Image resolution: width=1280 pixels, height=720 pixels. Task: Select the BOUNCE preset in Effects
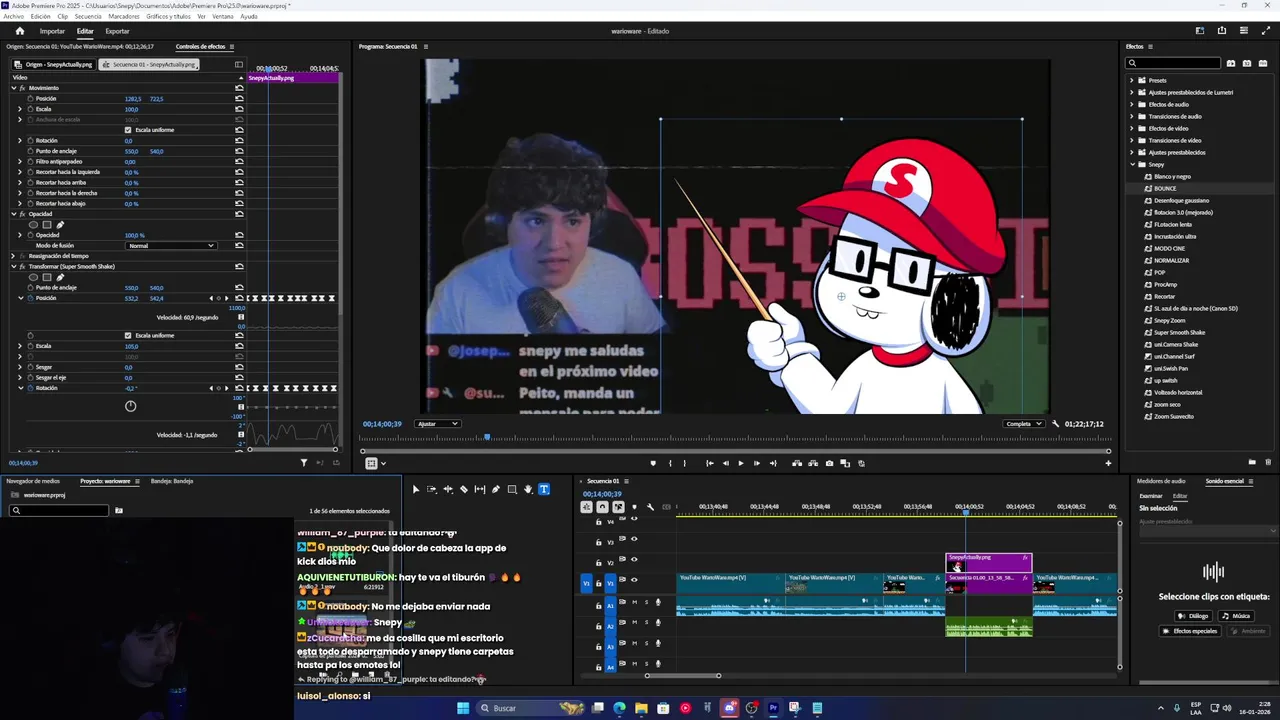tap(1165, 188)
